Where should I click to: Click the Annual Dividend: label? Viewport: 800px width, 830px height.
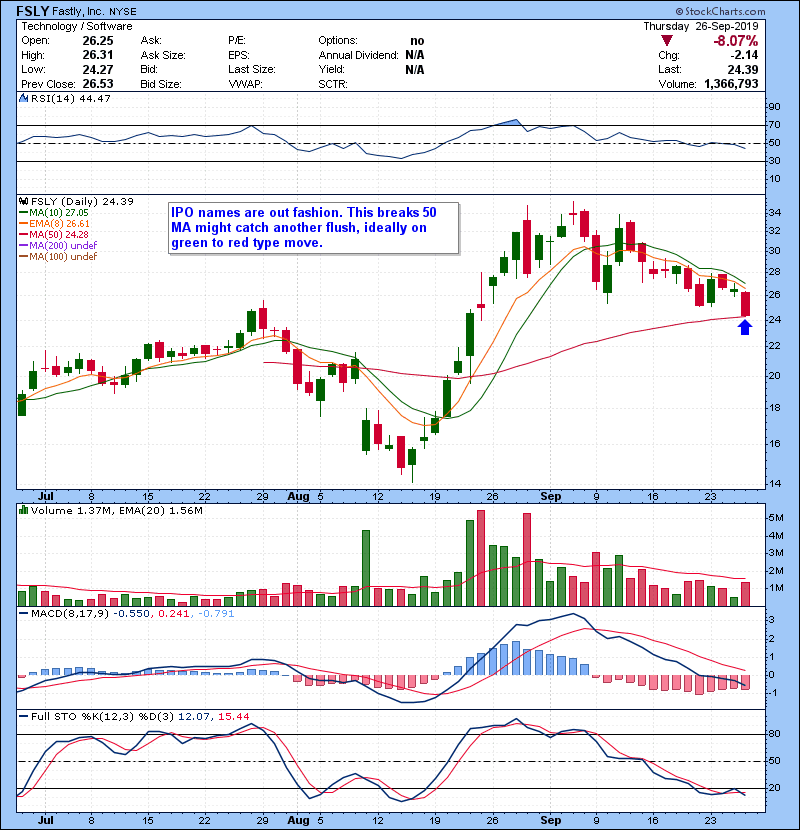point(358,55)
